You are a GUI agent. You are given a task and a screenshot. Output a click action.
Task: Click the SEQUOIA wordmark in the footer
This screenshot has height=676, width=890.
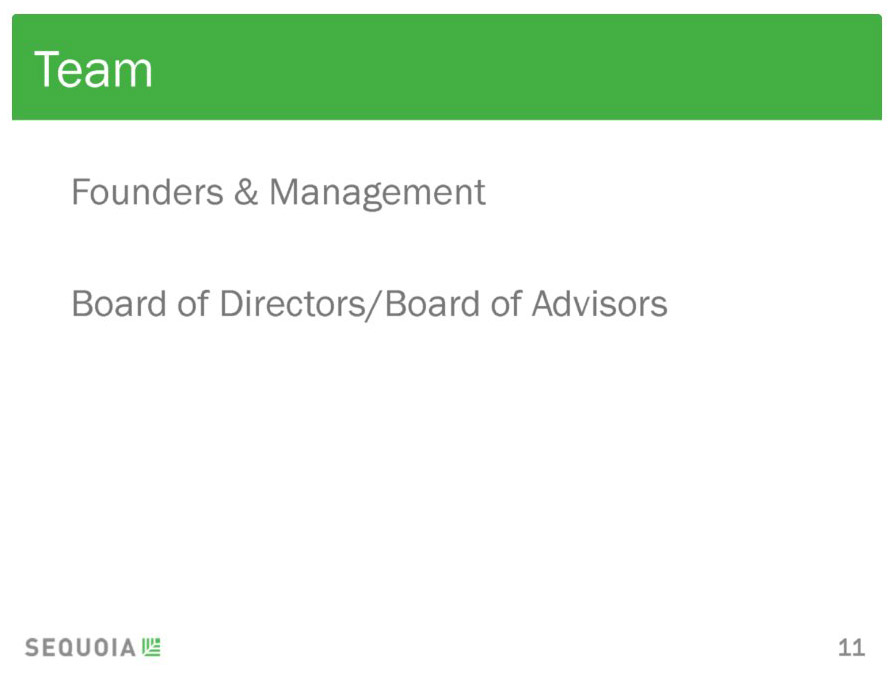click(80, 648)
